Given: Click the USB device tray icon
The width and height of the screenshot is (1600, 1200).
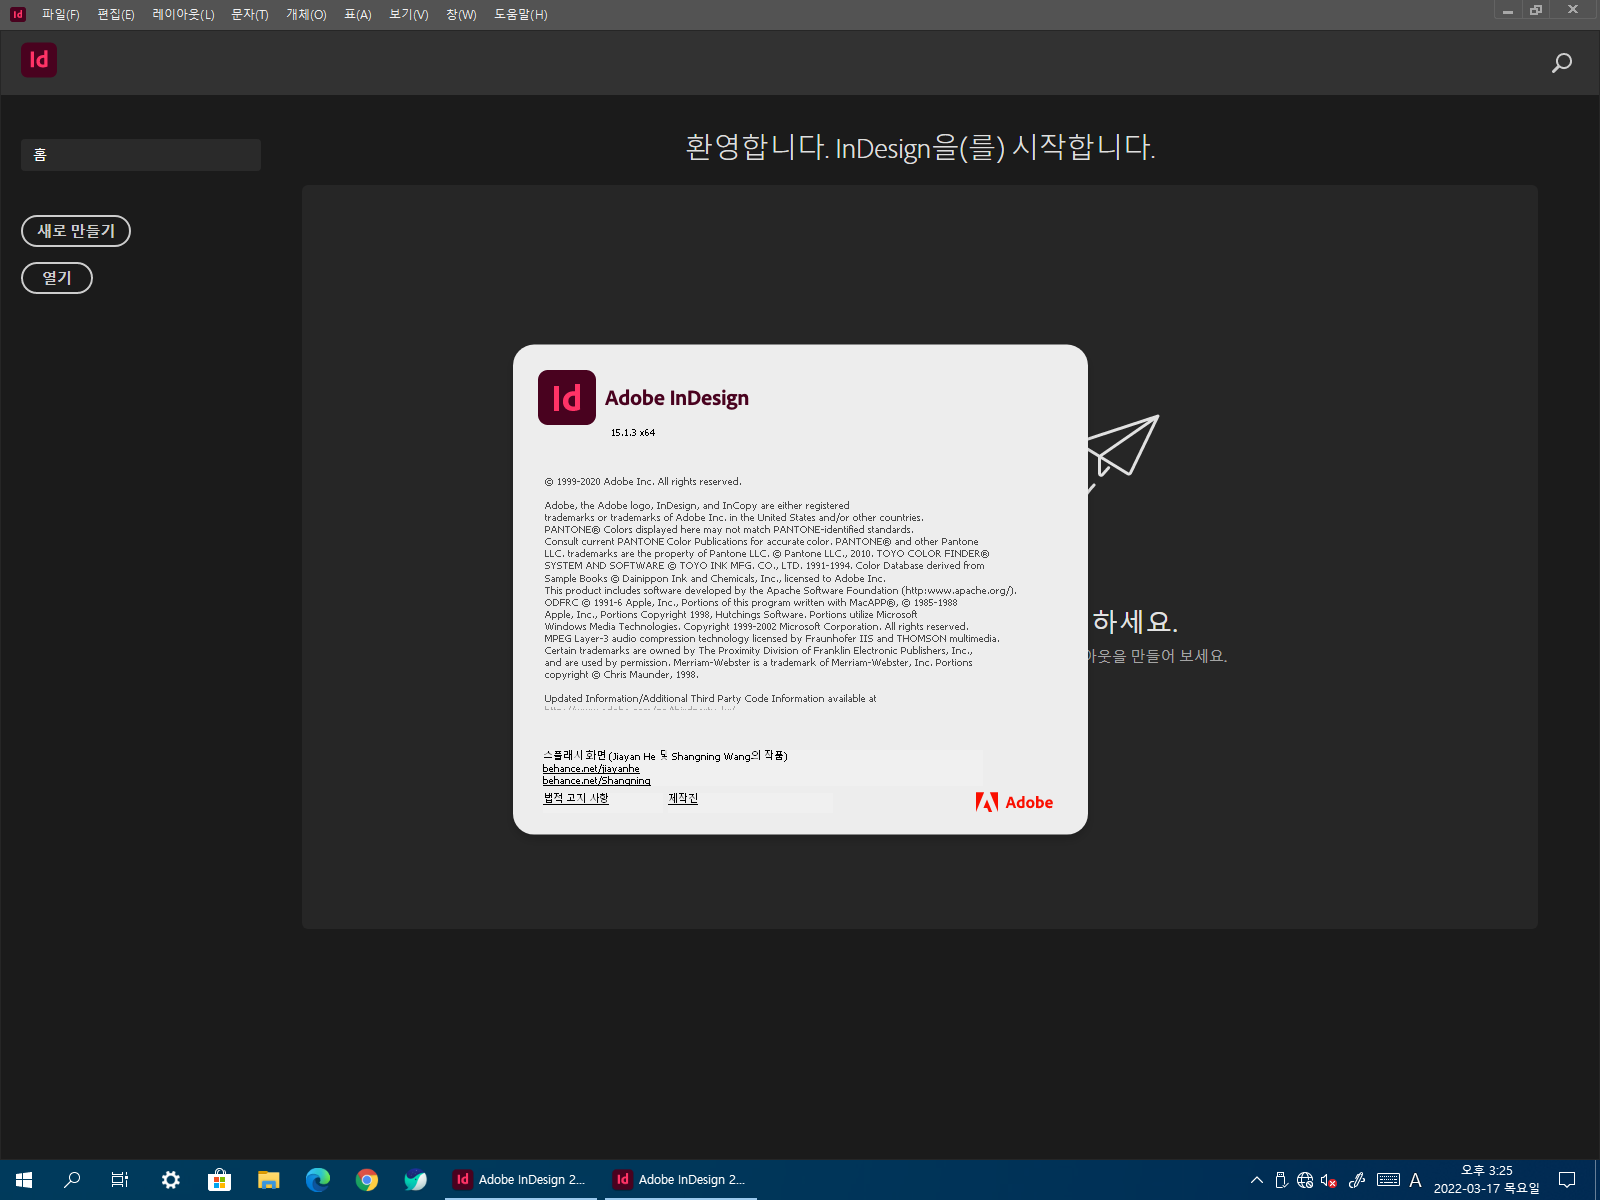Looking at the screenshot, I should [1281, 1180].
